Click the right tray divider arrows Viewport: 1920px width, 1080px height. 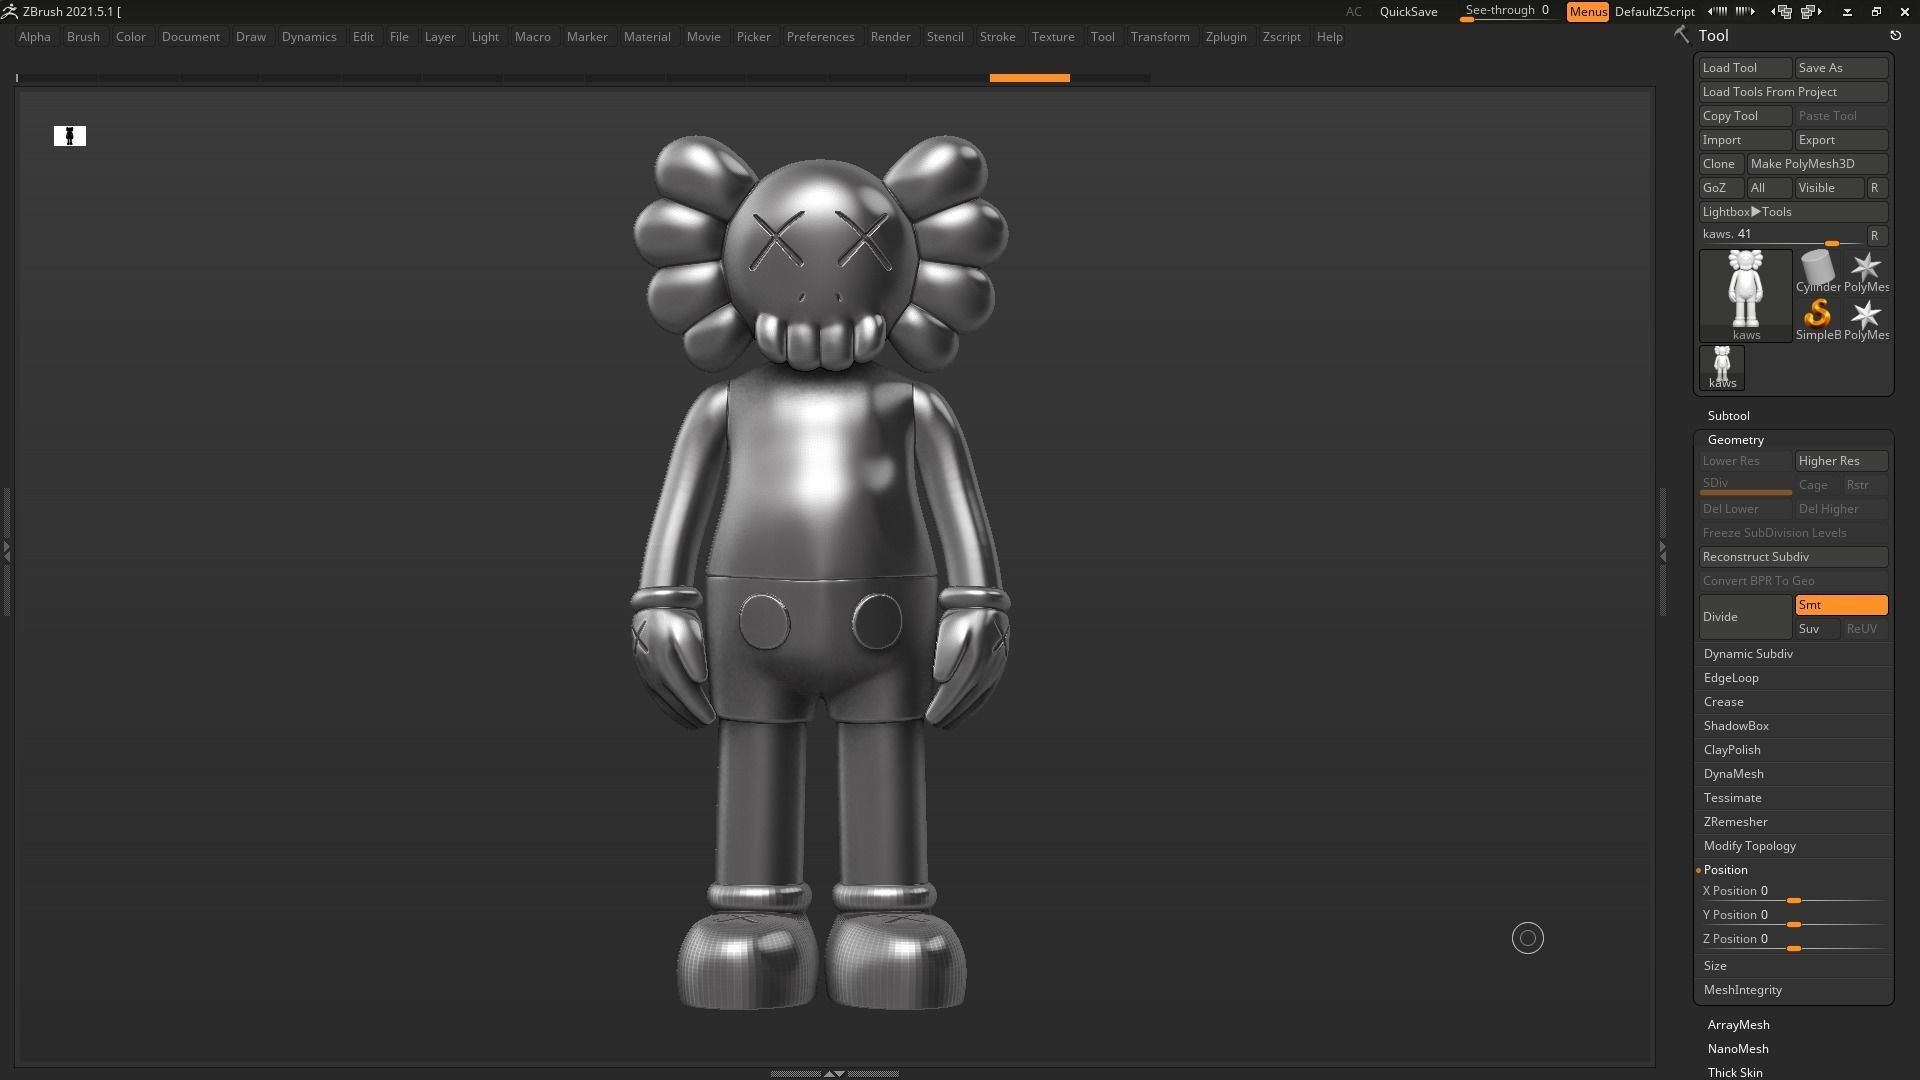(x=1663, y=550)
